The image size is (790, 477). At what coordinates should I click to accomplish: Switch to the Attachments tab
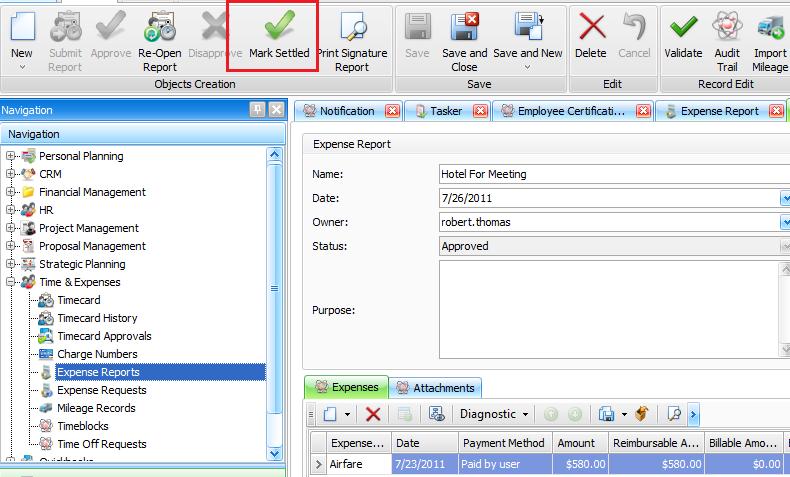(435, 387)
